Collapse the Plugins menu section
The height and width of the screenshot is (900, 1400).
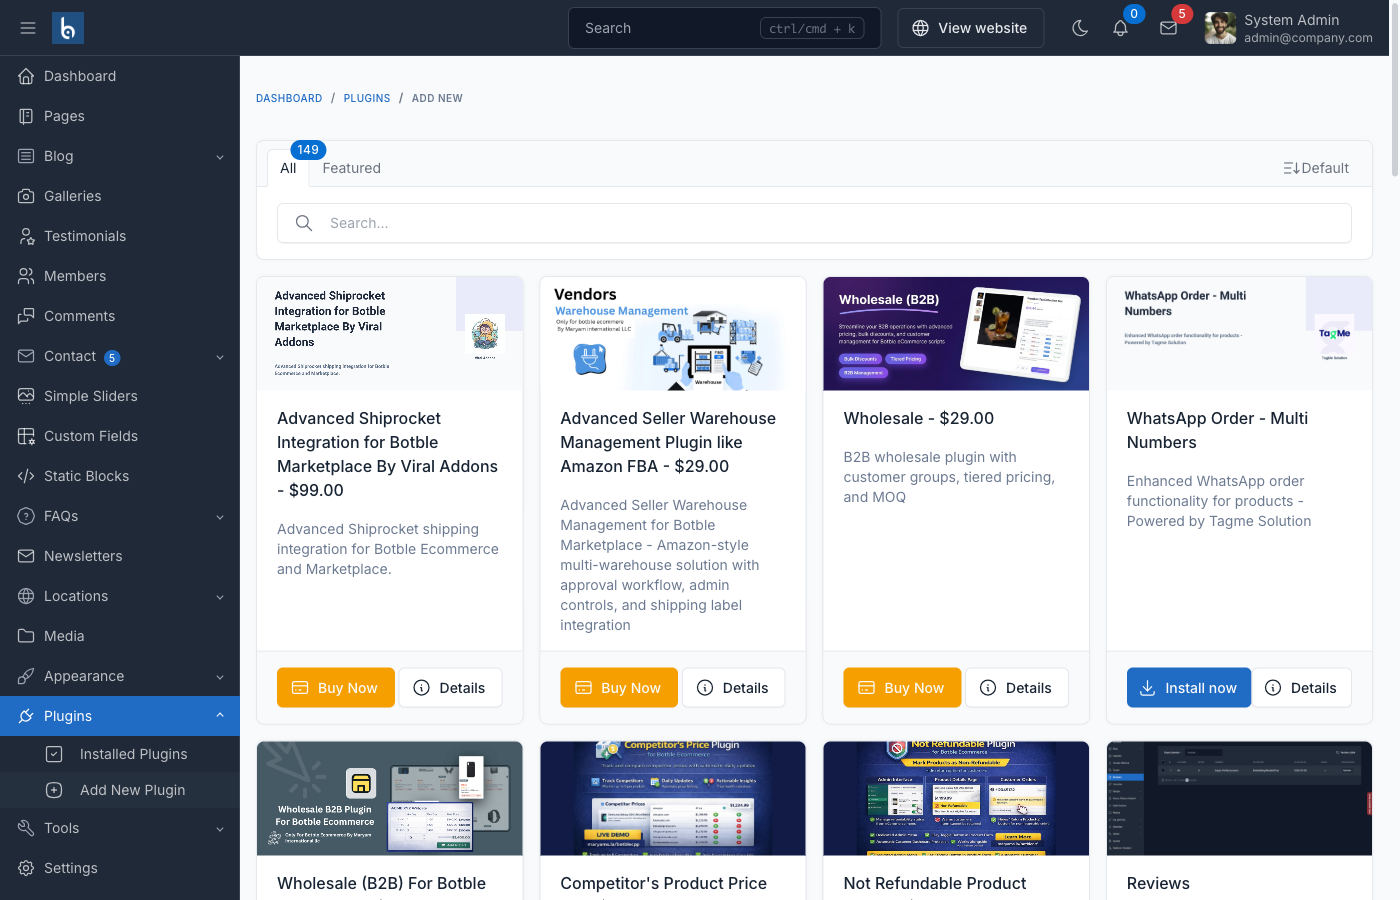(220, 715)
